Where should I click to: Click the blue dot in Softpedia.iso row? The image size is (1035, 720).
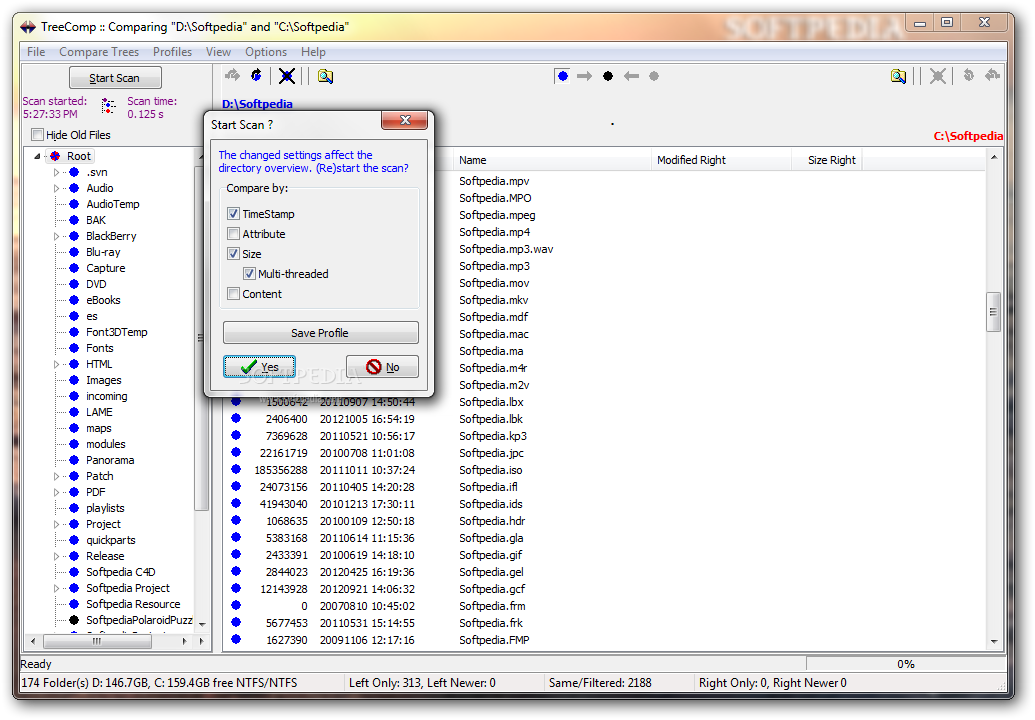click(x=236, y=469)
